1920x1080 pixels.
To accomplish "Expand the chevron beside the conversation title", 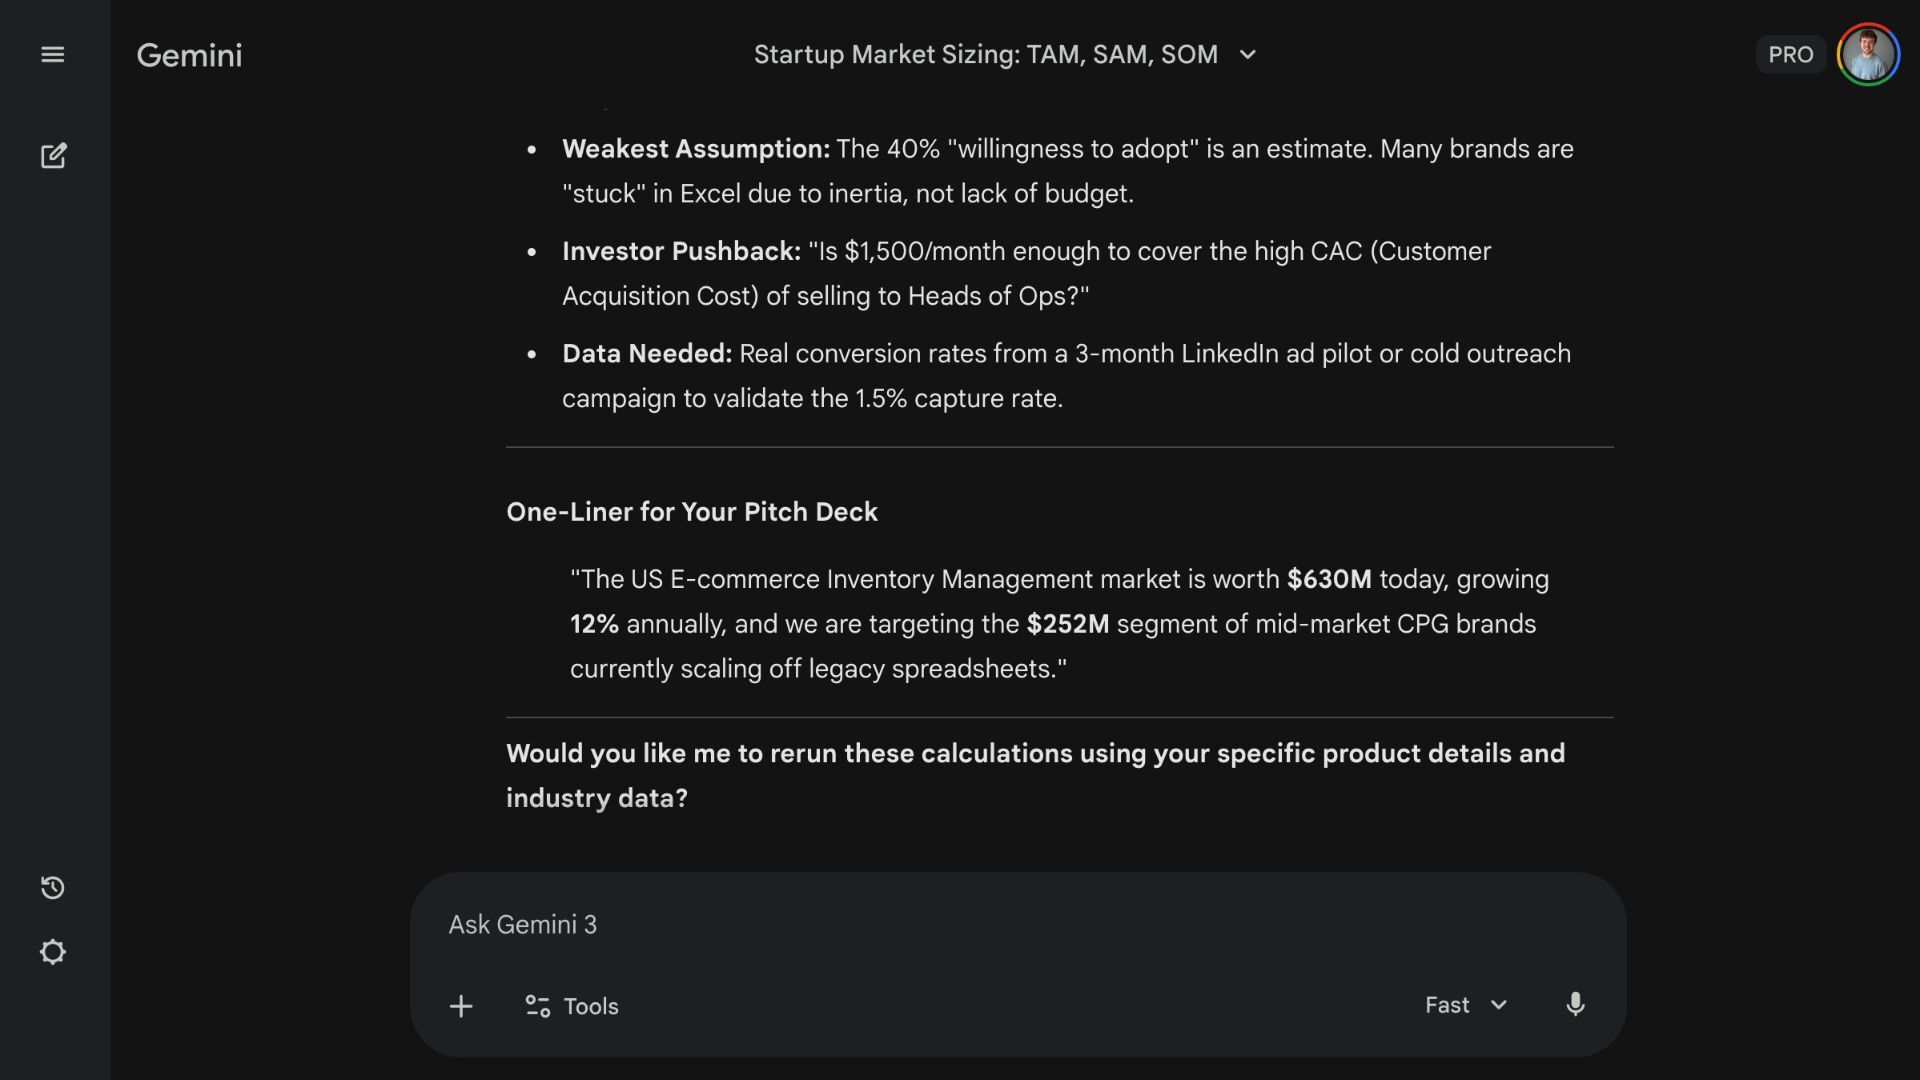I will pyautogui.click(x=1247, y=55).
